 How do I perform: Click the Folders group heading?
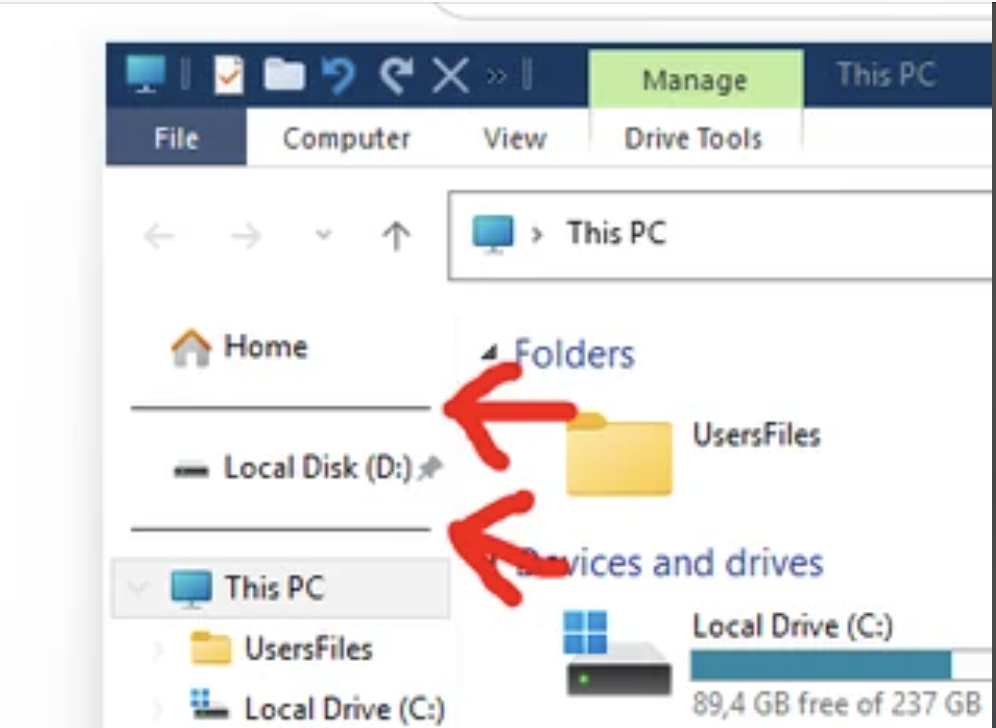pyautogui.click(x=574, y=354)
